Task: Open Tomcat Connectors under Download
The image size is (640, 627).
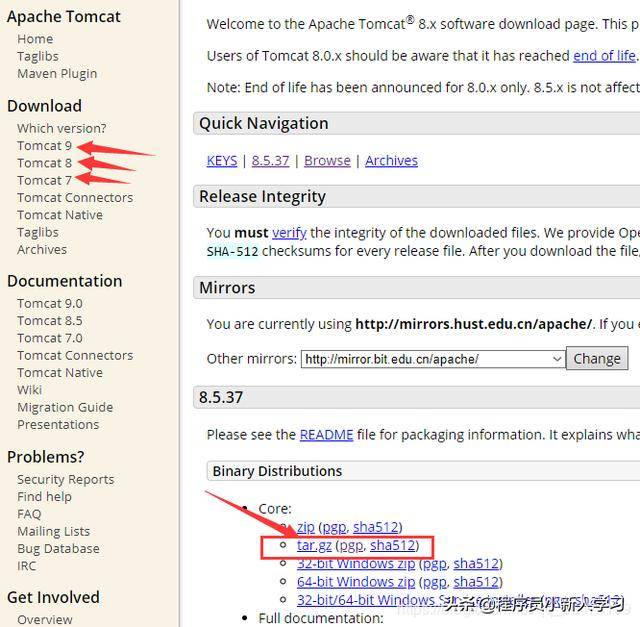Action: click(x=75, y=198)
